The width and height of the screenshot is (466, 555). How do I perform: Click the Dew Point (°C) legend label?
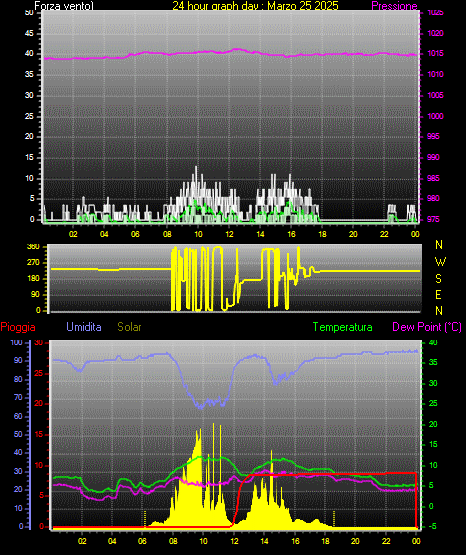coord(427,327)
